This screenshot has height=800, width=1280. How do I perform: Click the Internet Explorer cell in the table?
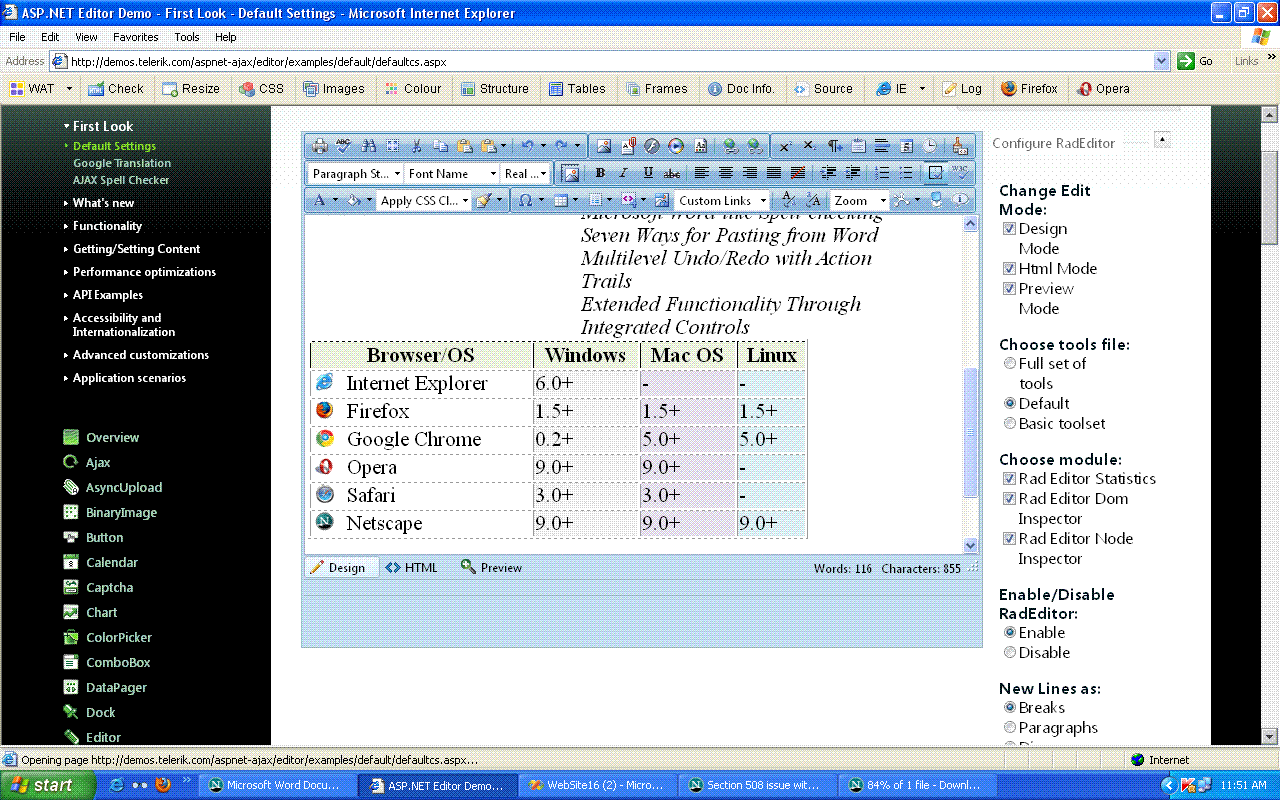[421, 384]
